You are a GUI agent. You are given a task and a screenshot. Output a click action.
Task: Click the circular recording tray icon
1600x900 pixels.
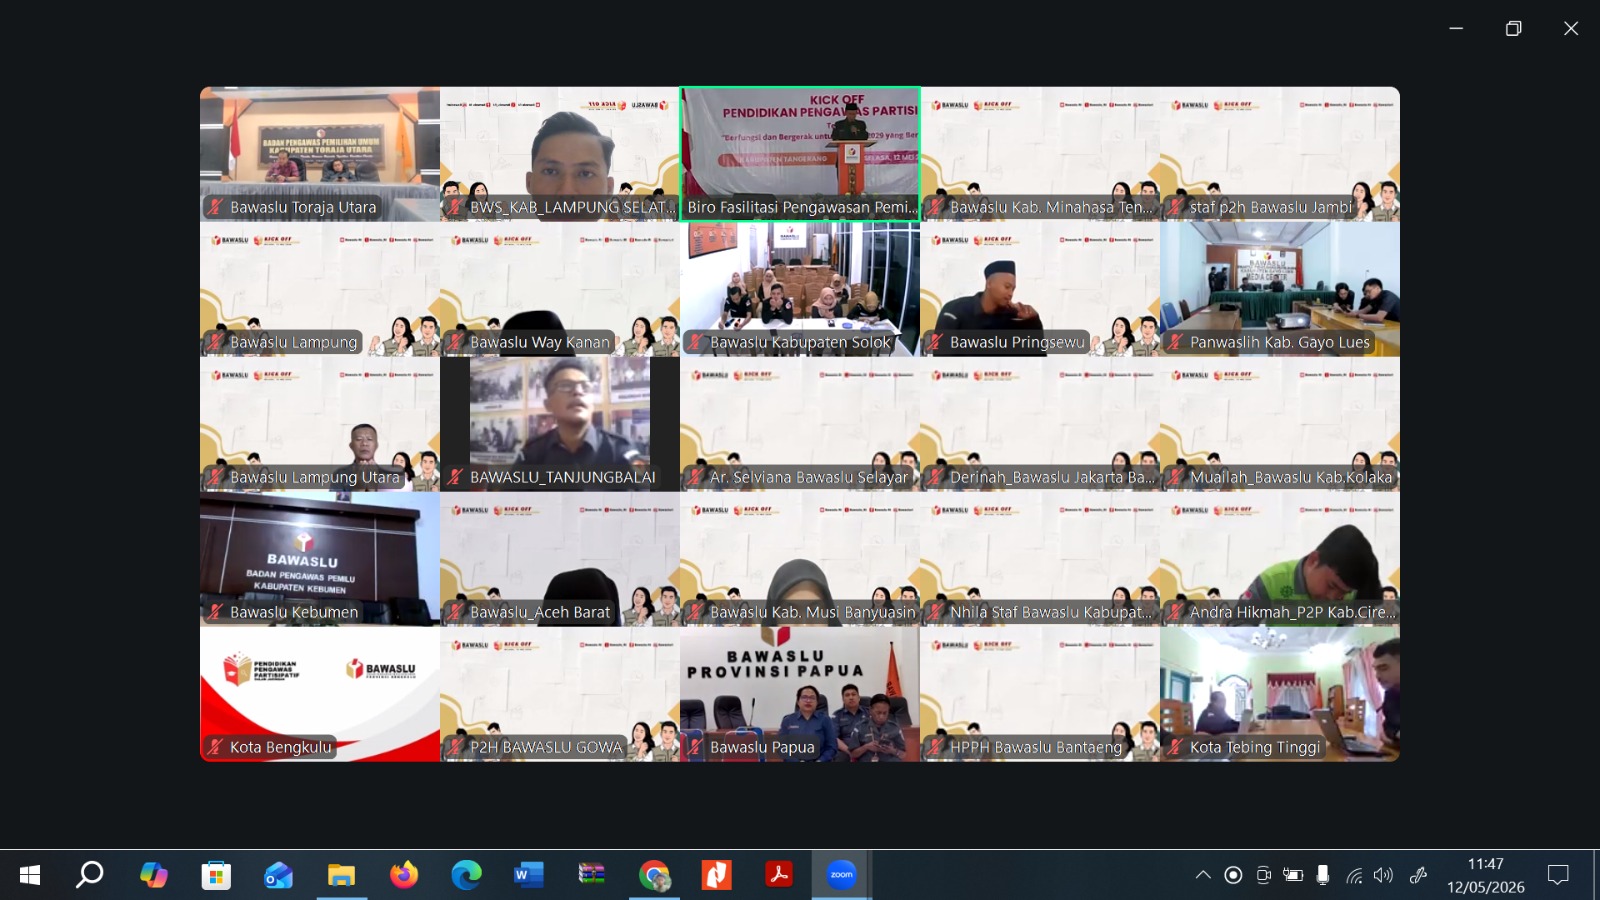pyautogui.click(x=1233, y=875)
